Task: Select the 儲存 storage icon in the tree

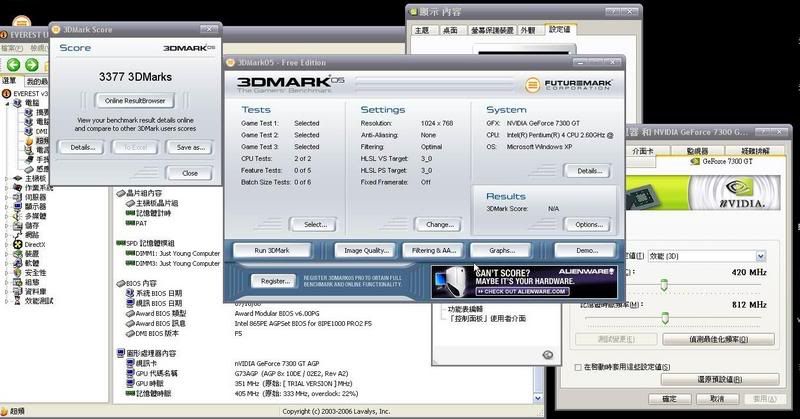Action: (18, 226)
